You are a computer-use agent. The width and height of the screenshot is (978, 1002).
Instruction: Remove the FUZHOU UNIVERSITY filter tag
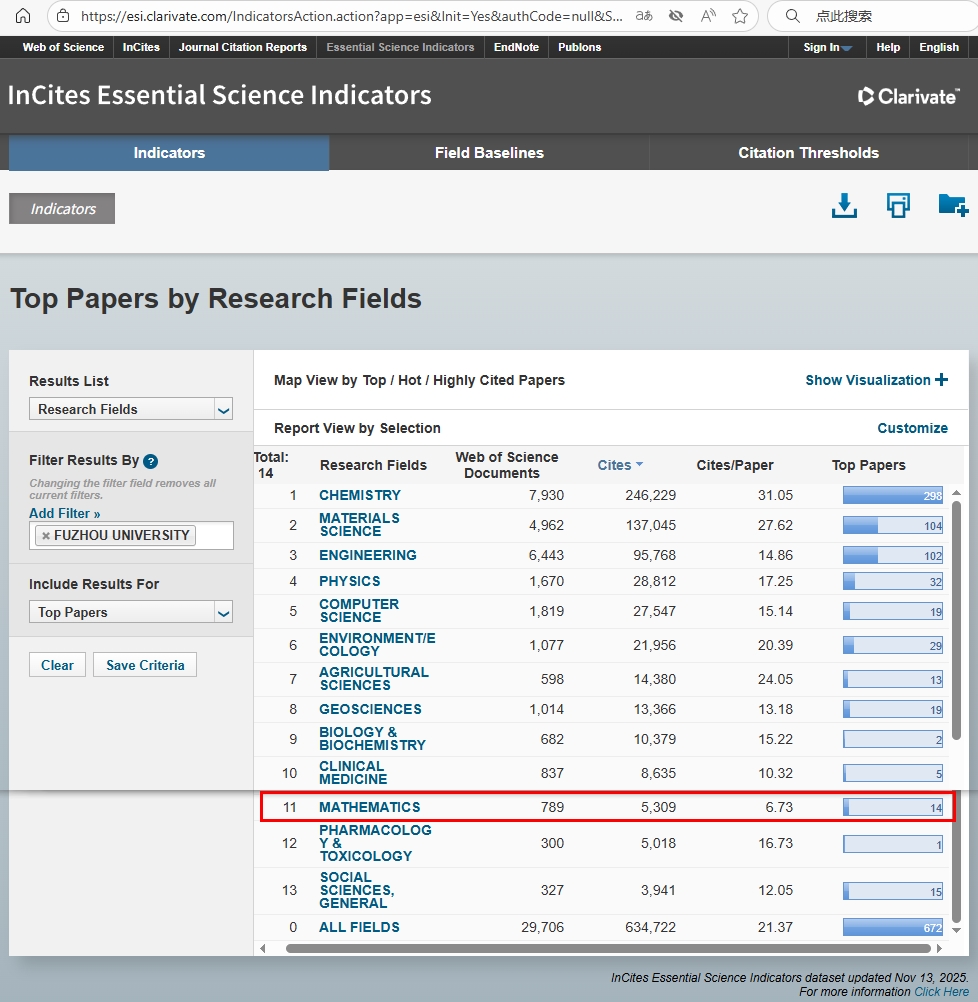(x=45, y=536)
